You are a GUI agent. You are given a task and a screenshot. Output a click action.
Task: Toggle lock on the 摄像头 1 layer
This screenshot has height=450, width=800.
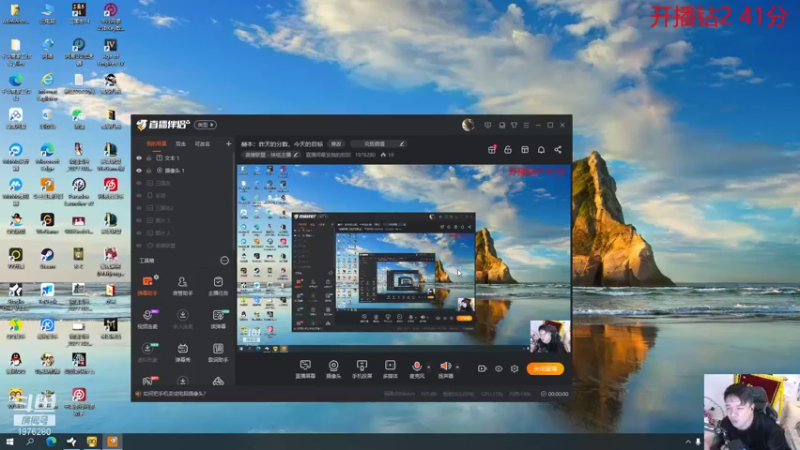click(x=149, y=170)
